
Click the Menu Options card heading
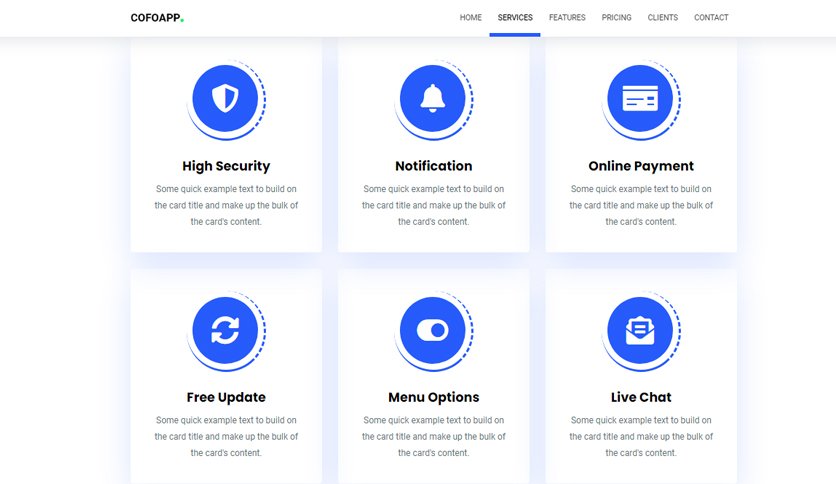(x=433, y=398)
